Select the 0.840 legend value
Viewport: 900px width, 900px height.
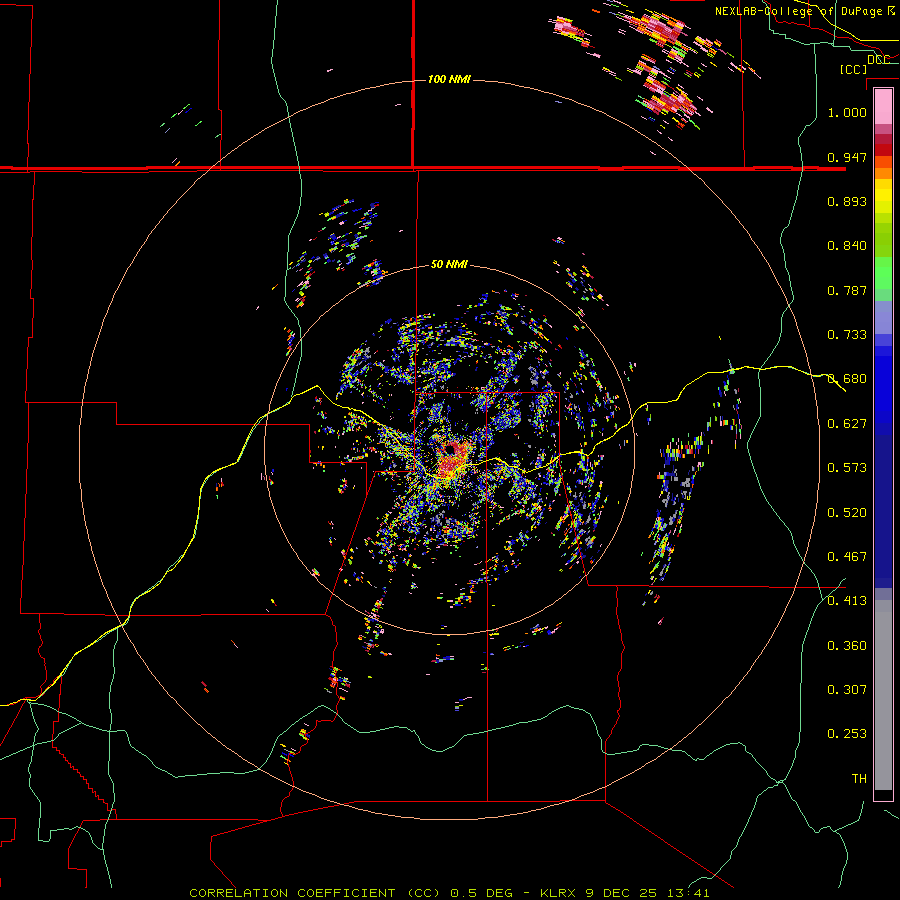click(x=847, y=246)
